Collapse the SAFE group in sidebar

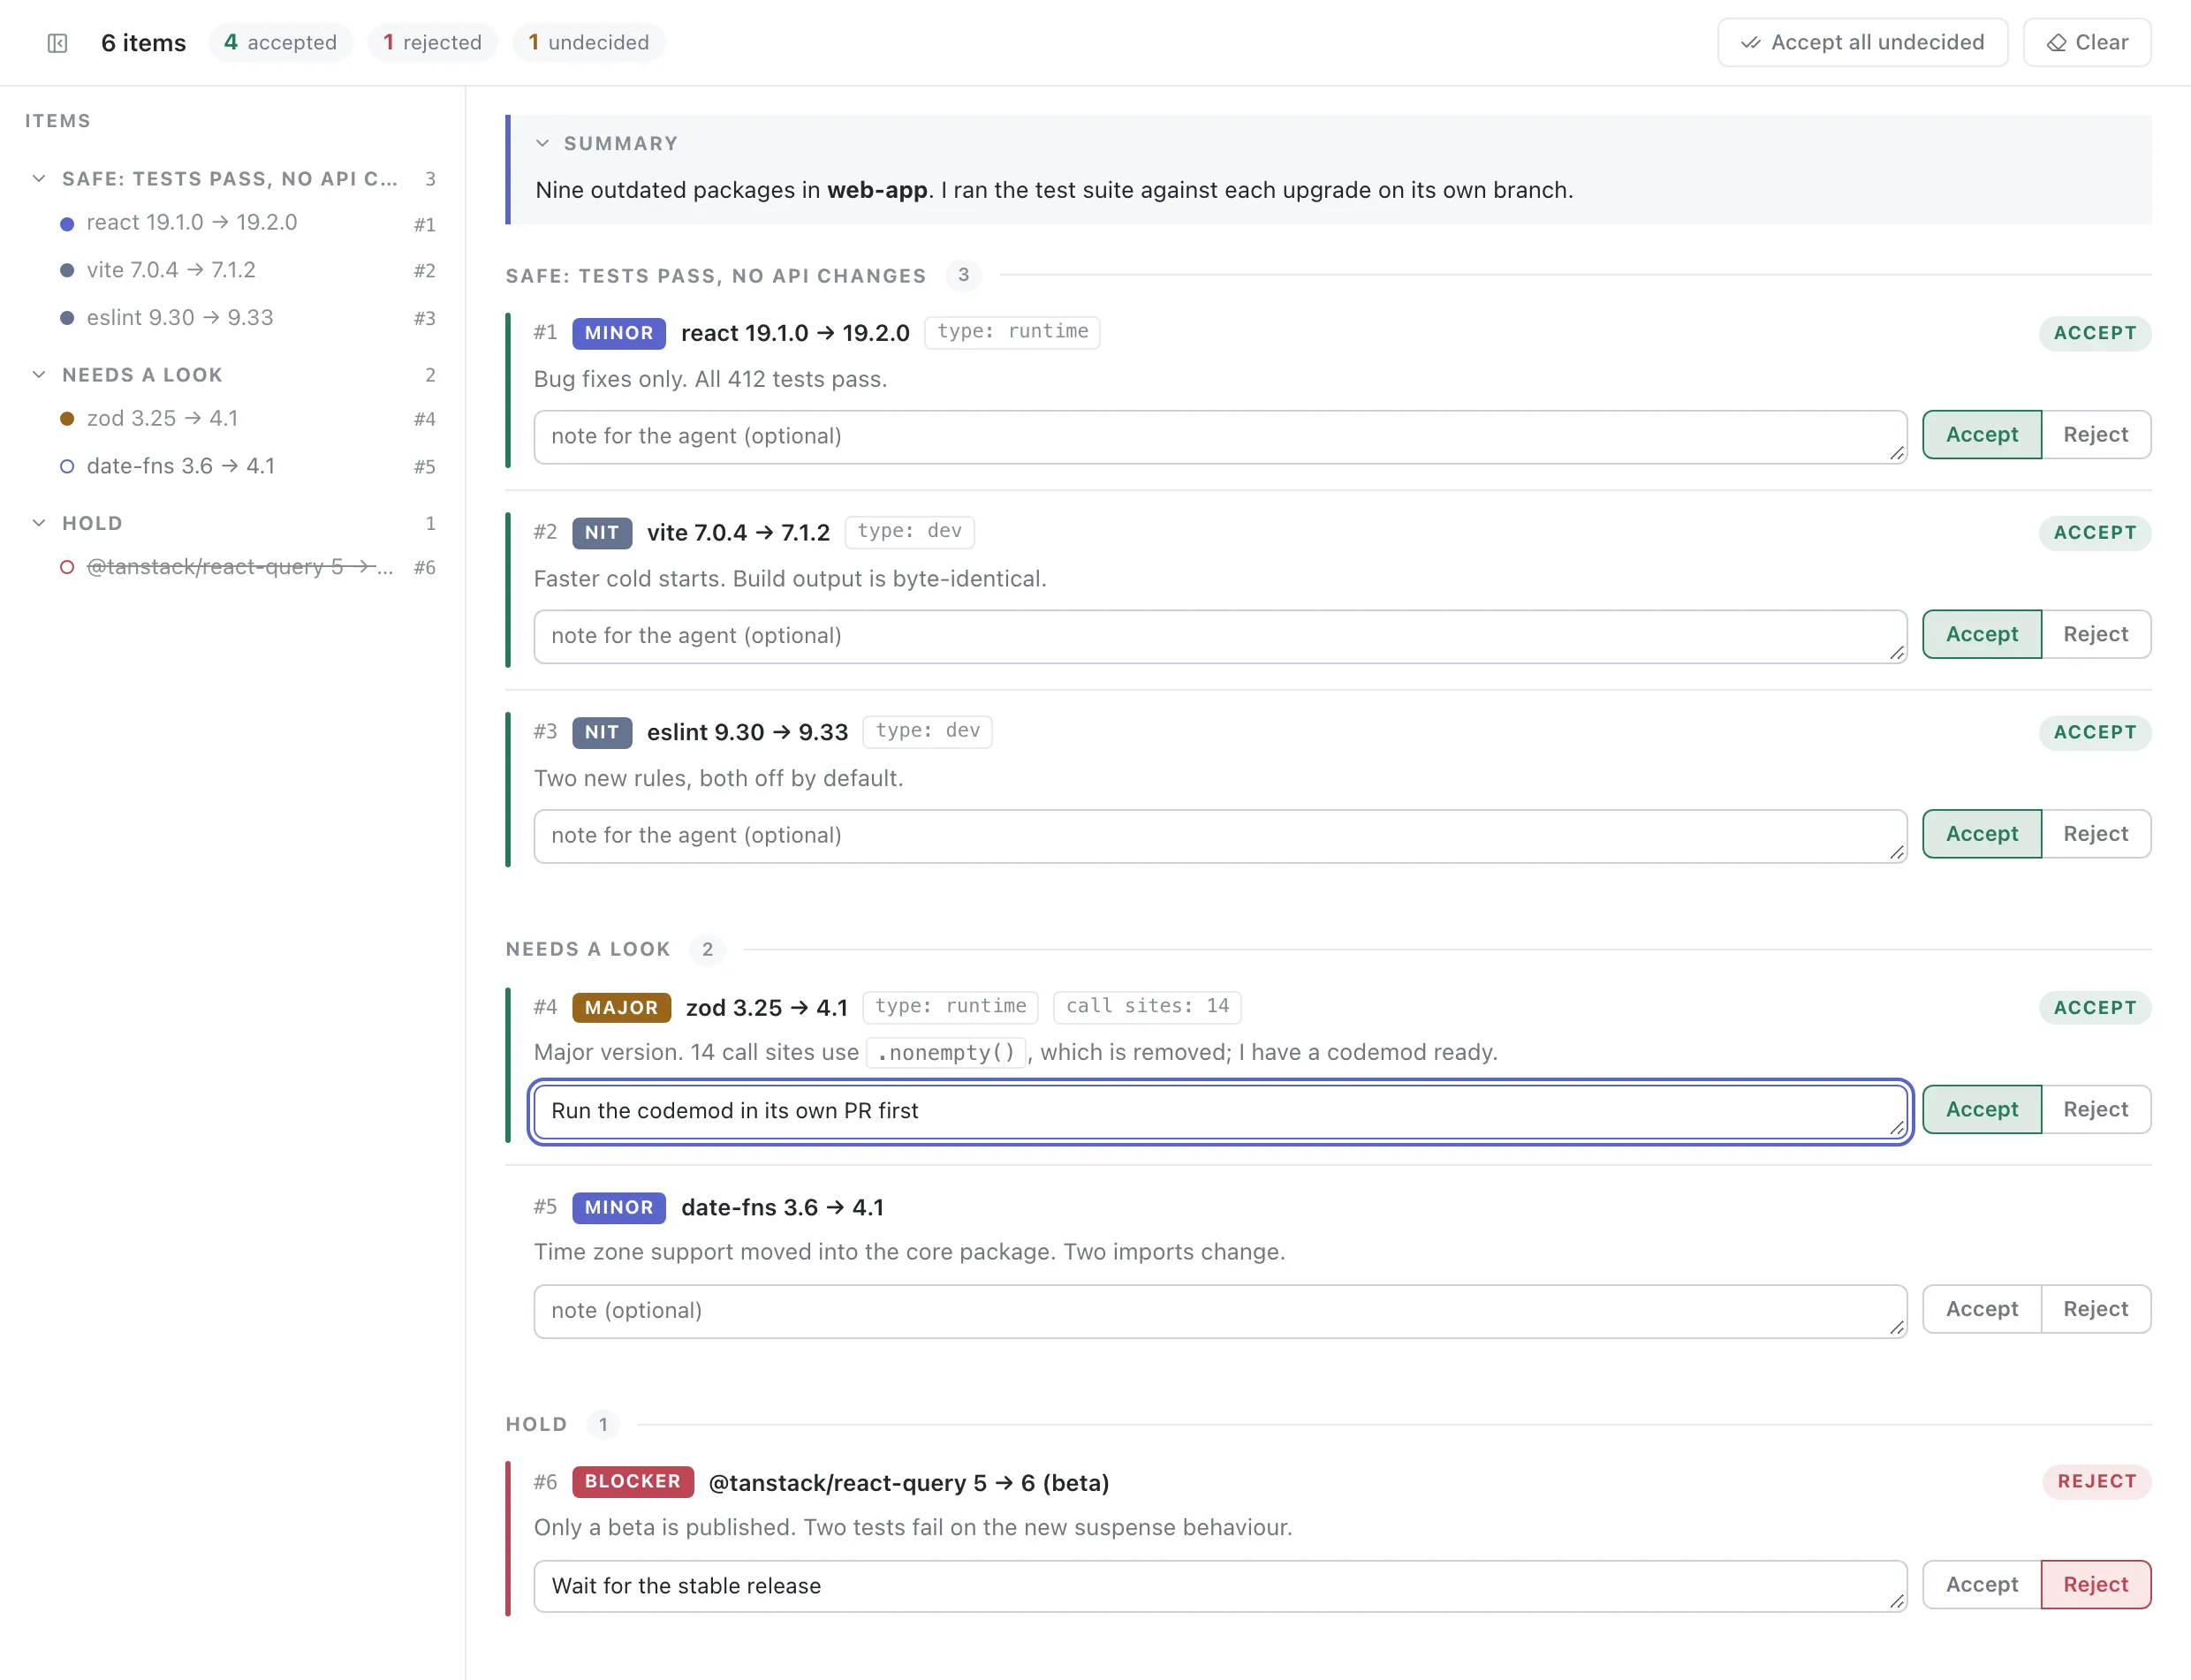(39, 178)
